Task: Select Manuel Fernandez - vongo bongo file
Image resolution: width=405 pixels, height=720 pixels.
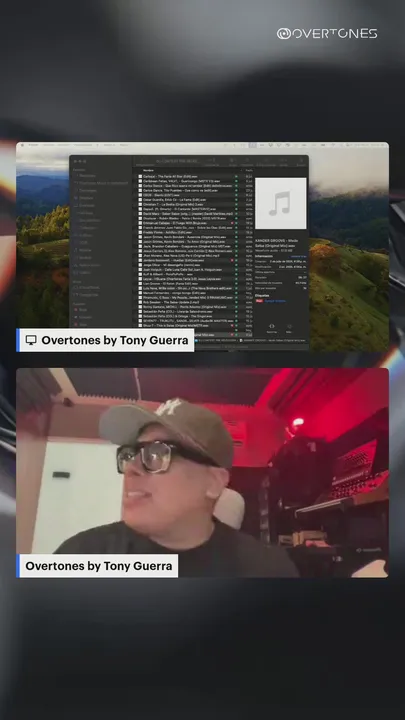Action: tap(195, 292)
